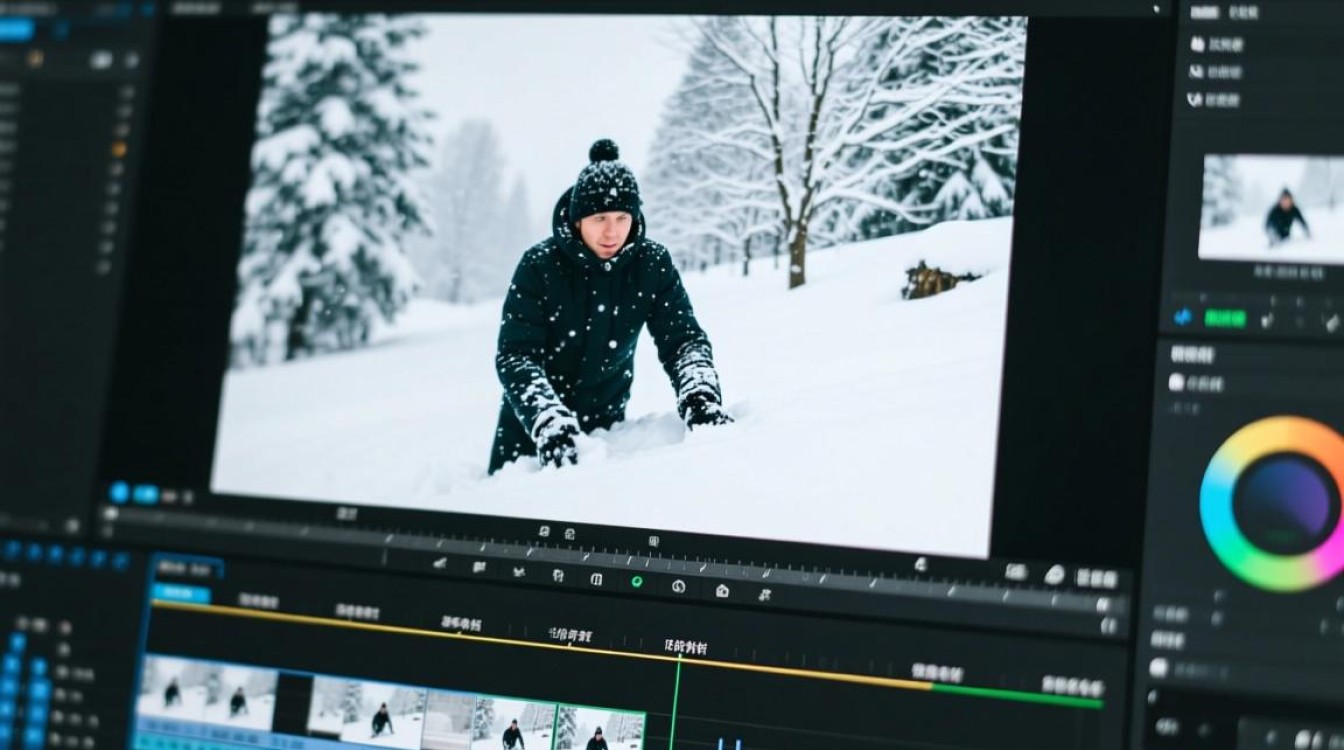Click the green button below the small preview
This screenshot has height=750, width=1344.
tap(1225, 319)
